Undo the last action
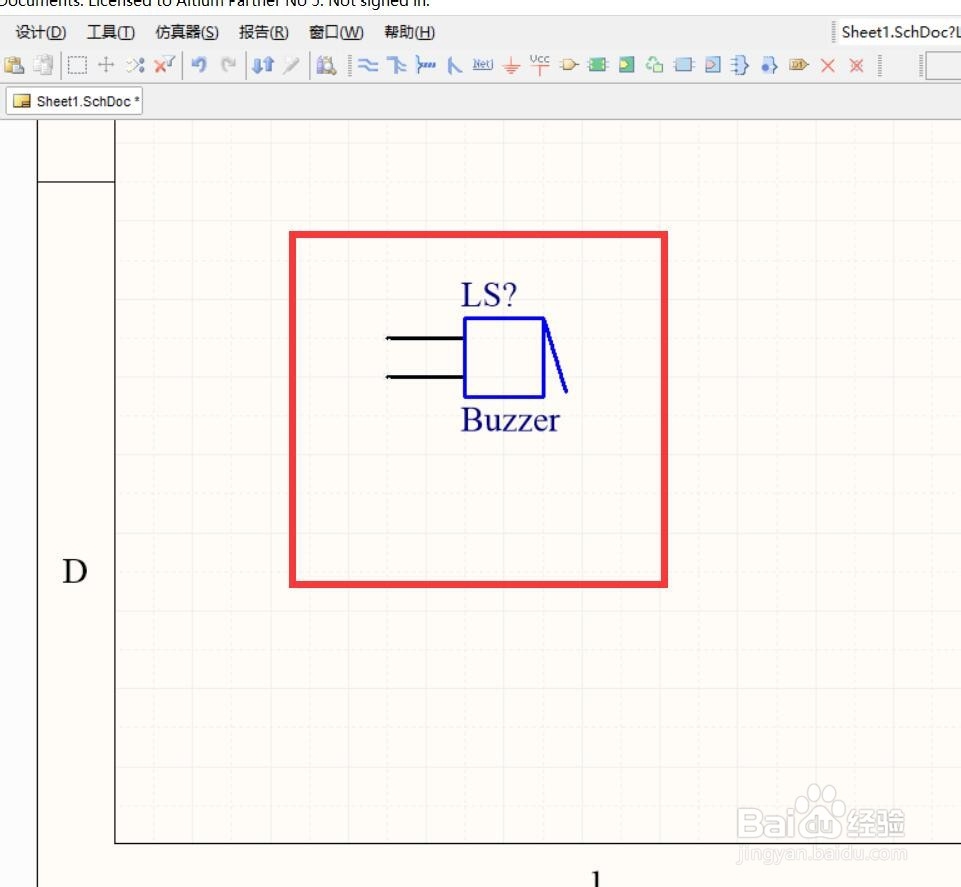961x887 pixels. pos(199,64)
